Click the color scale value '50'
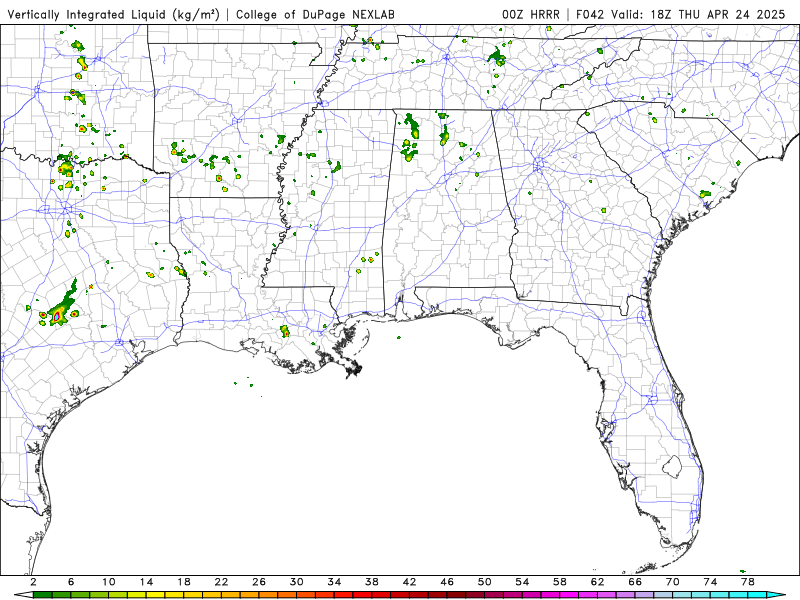 point(485,582)
